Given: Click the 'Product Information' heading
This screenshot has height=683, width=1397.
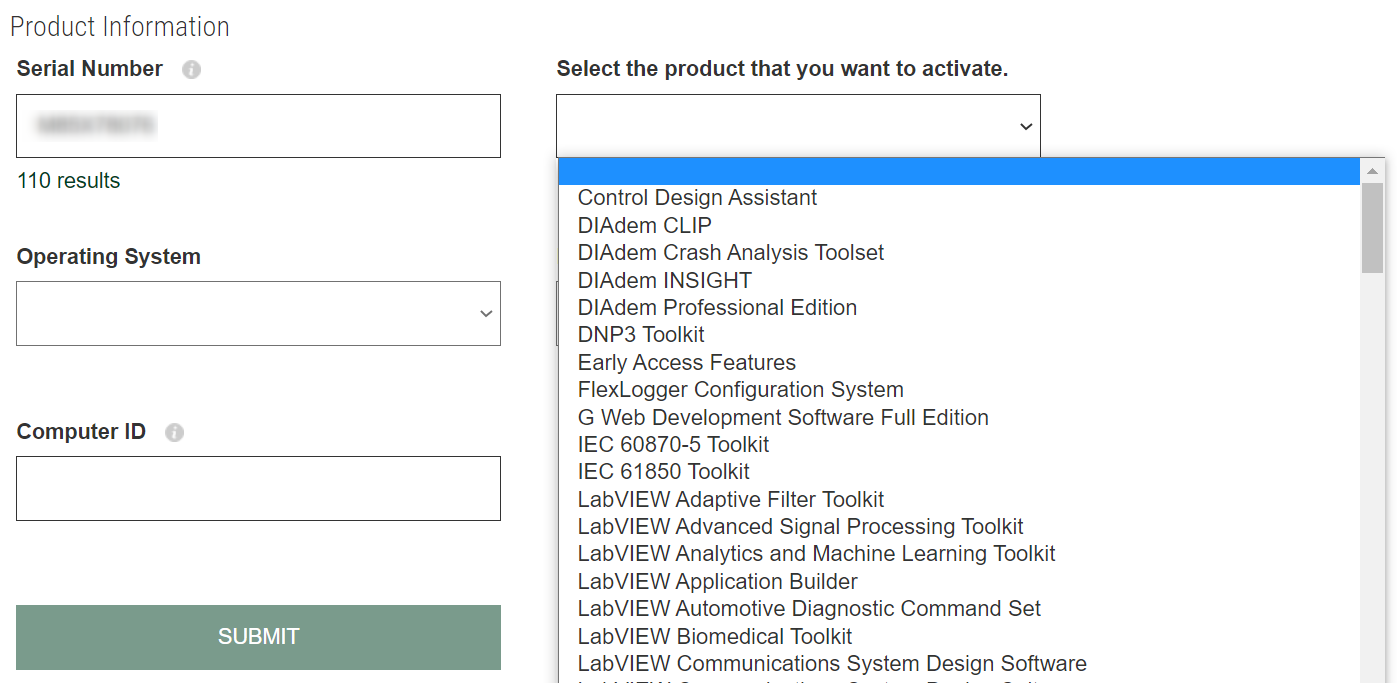Looking at the screenshot, I should coord(120,27).
